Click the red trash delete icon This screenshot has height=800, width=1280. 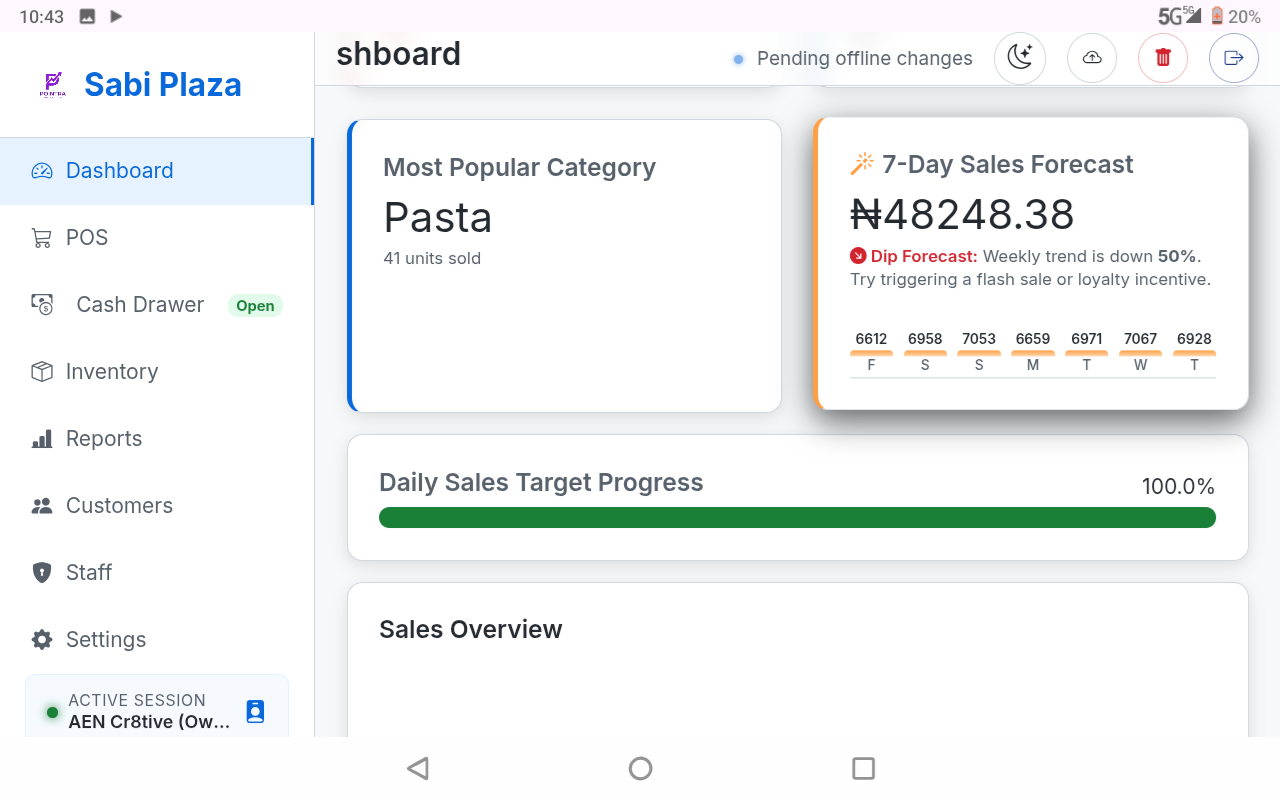[1163, 58]
